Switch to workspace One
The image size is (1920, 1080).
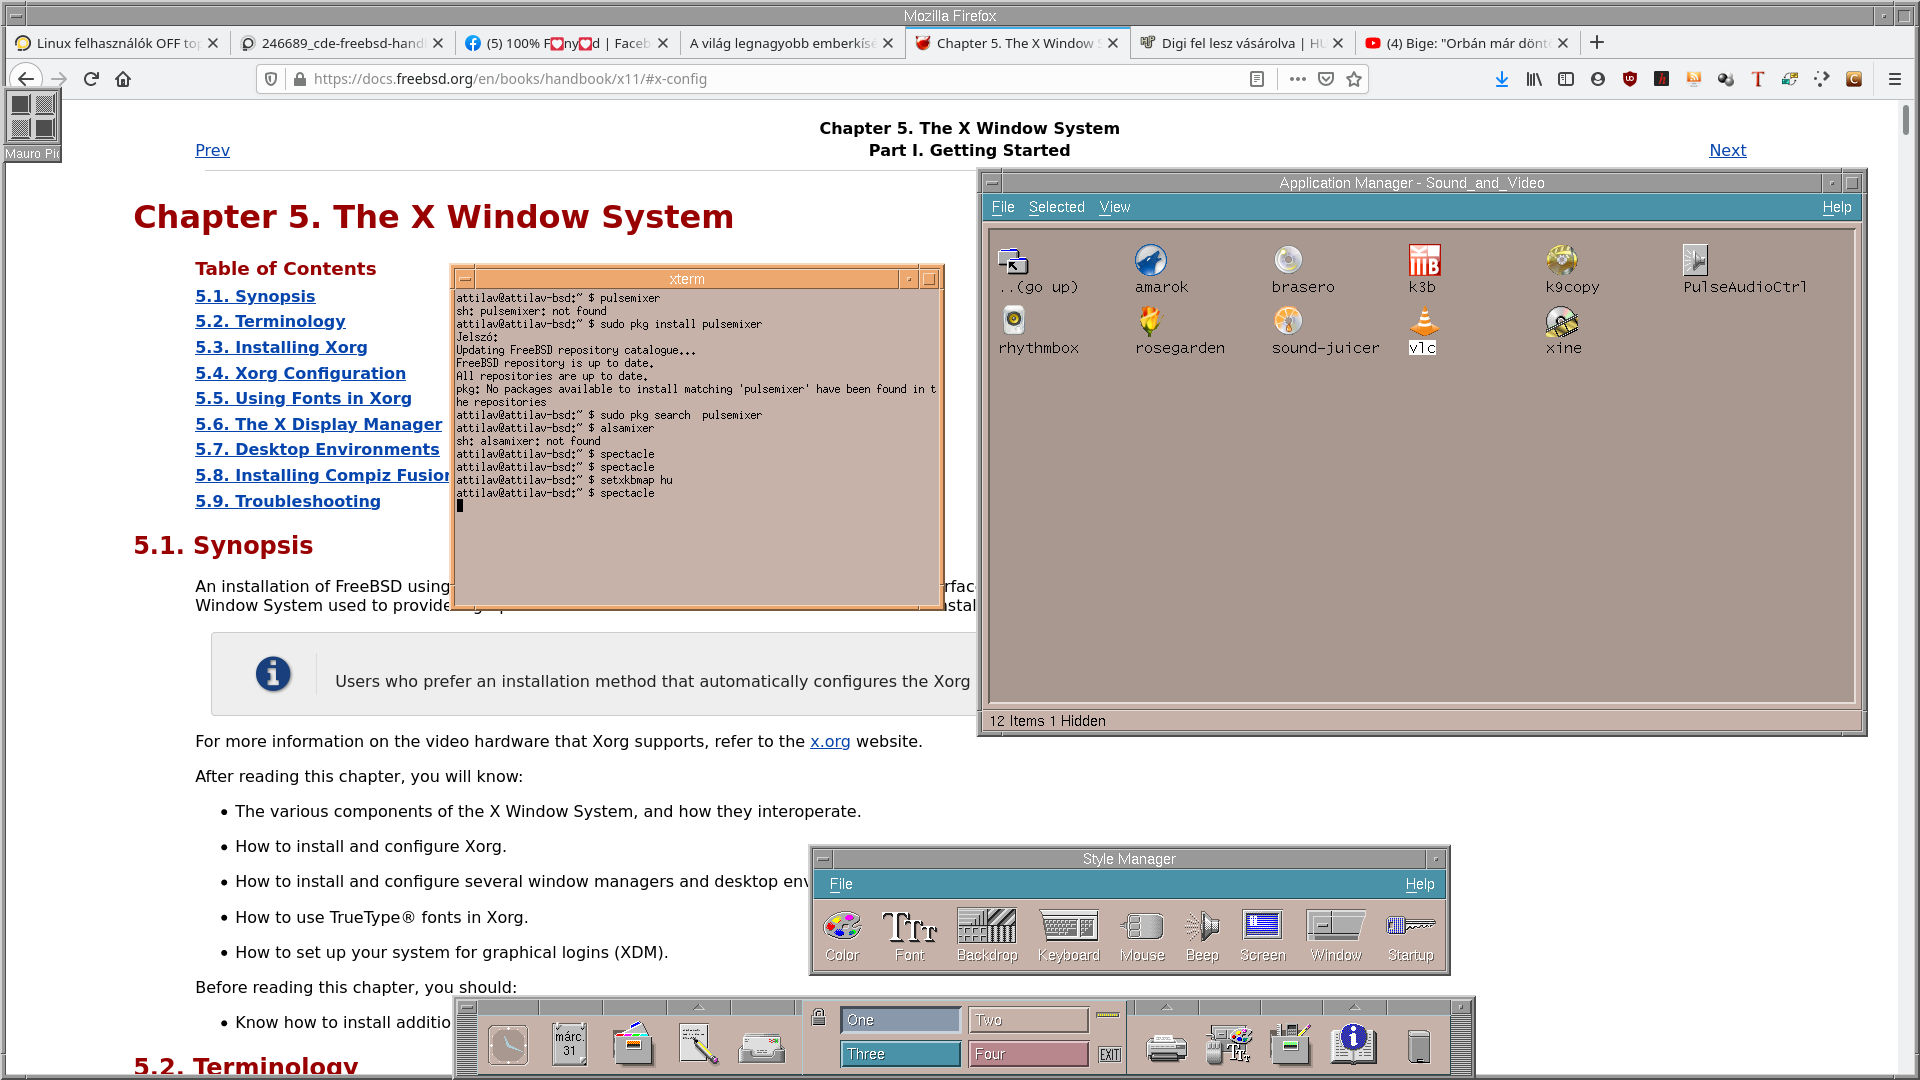(x=901, y=1020)
